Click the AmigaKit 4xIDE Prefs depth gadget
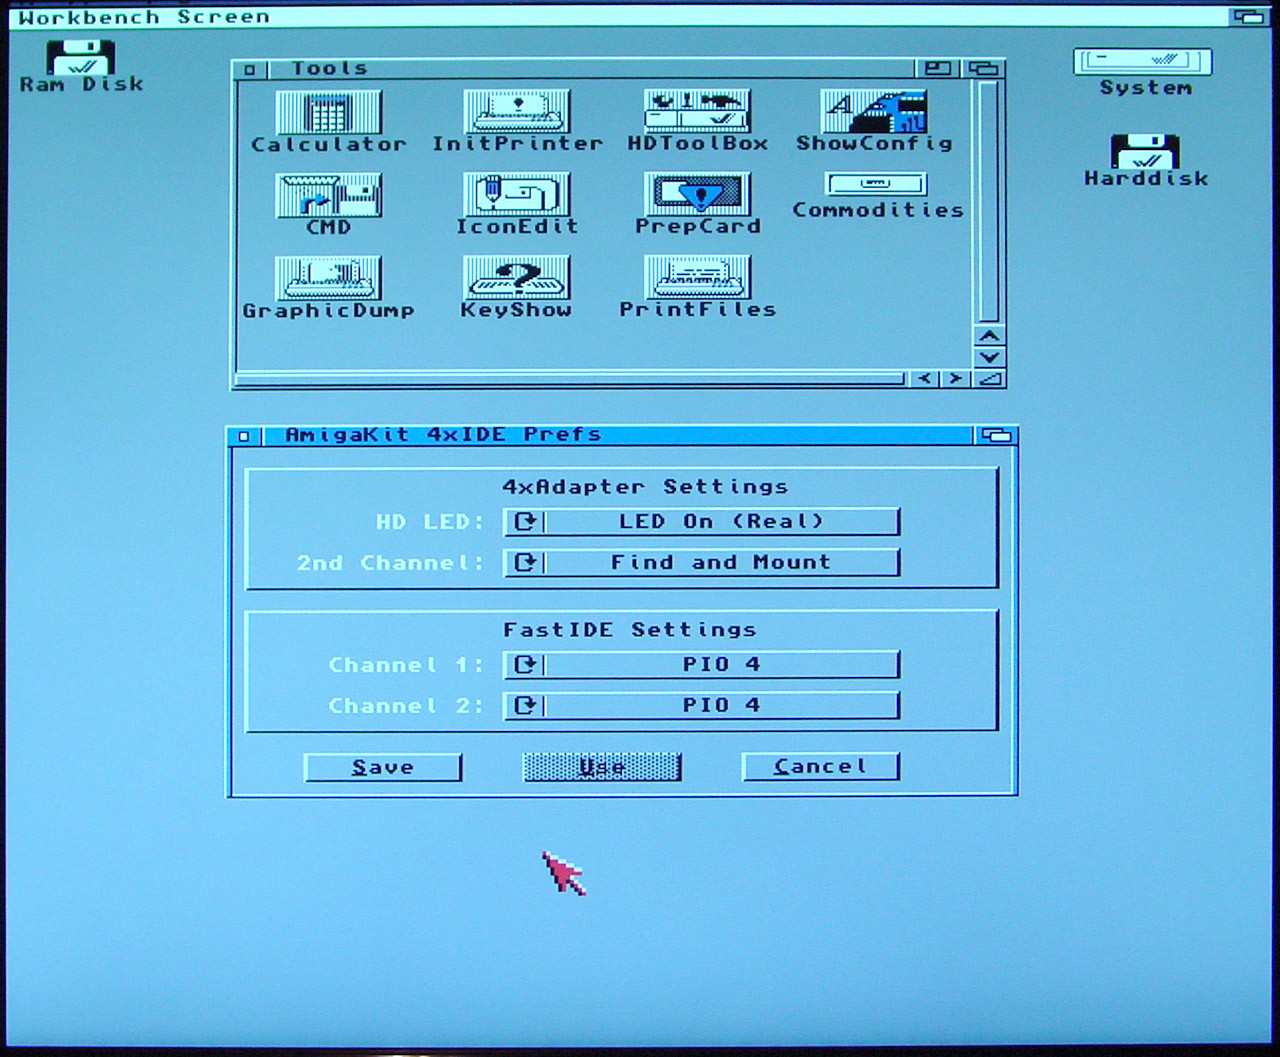Viewport: 1280px width, 1057px height. [x=996, y=435]
